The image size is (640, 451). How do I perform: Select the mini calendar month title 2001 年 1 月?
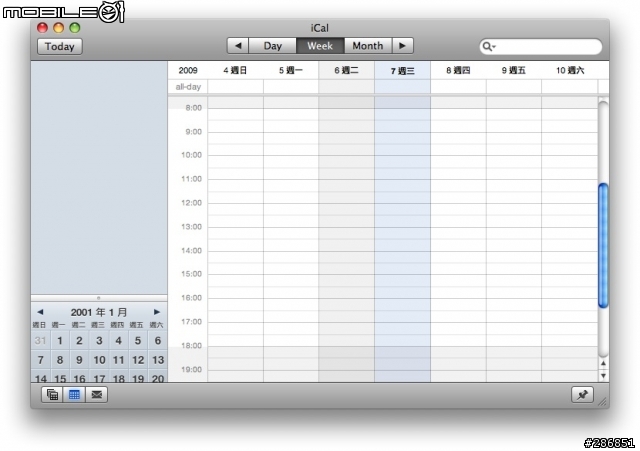(x=99, y=313)
